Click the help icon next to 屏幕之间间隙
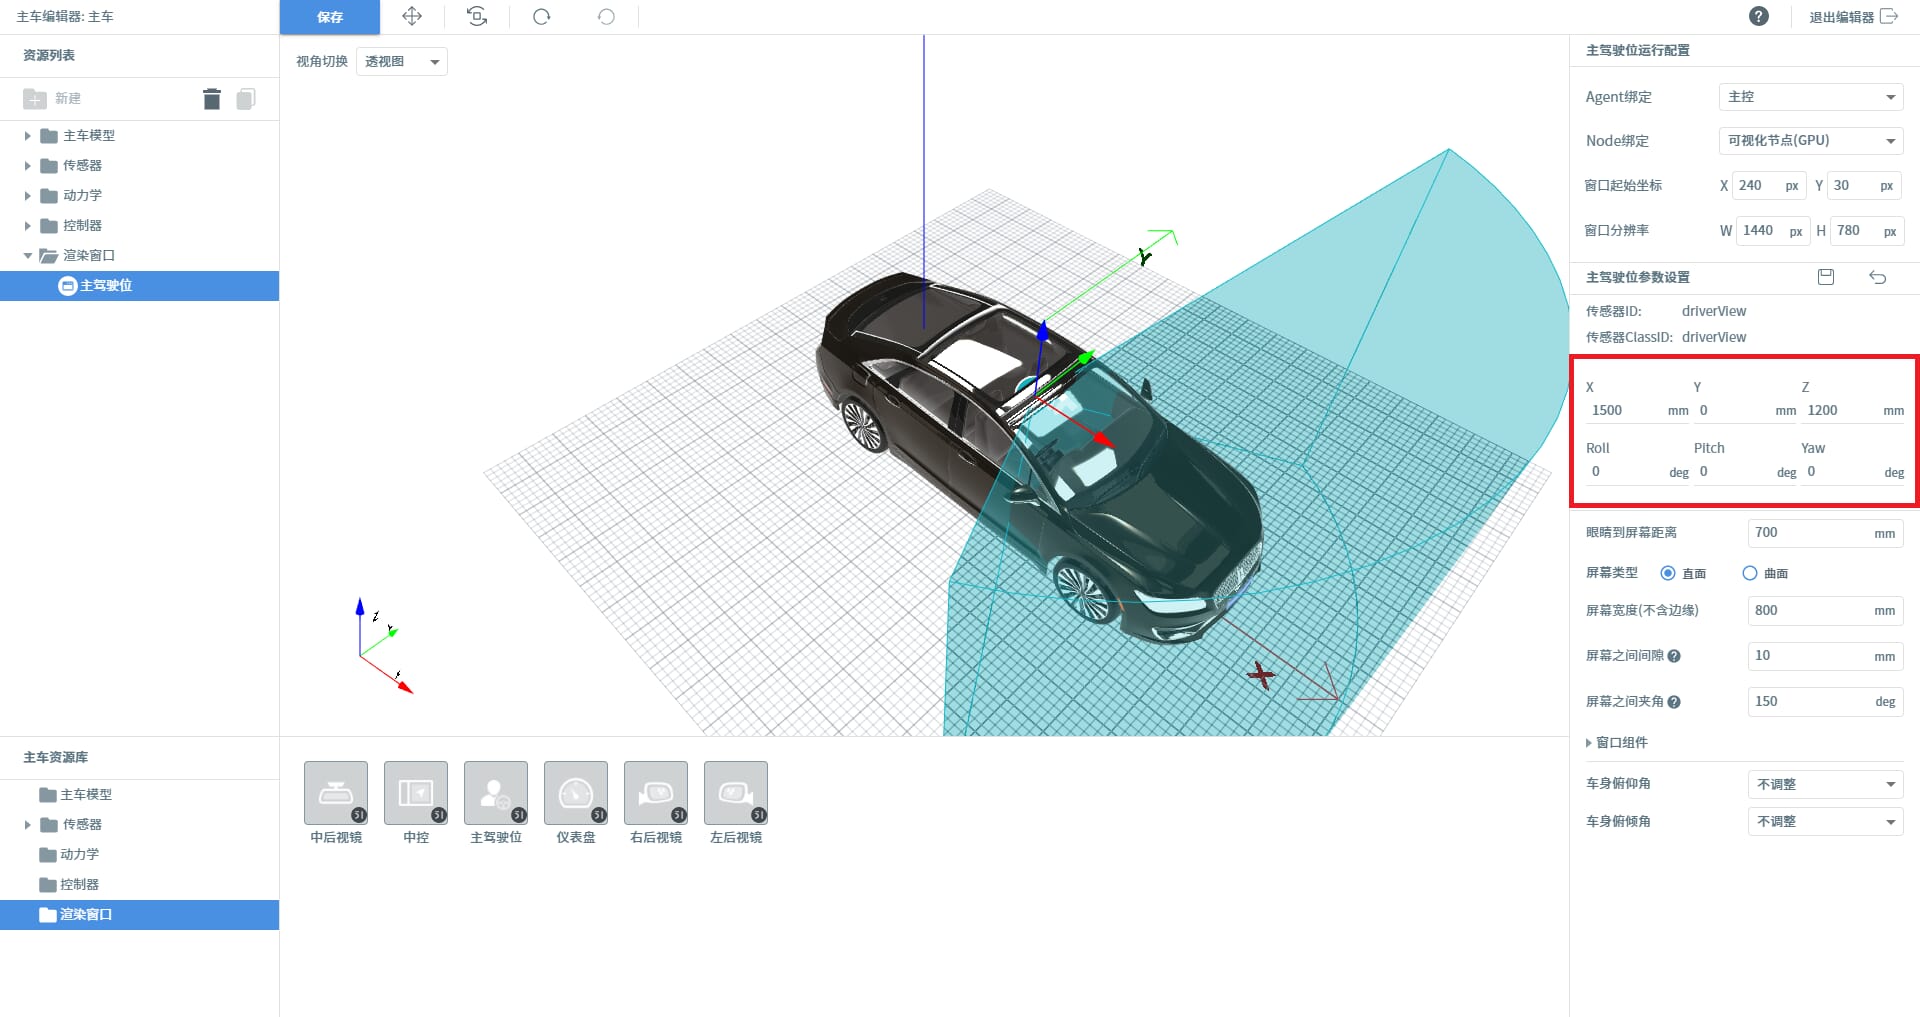The image size is (1920, 1017). point(1674,656)
